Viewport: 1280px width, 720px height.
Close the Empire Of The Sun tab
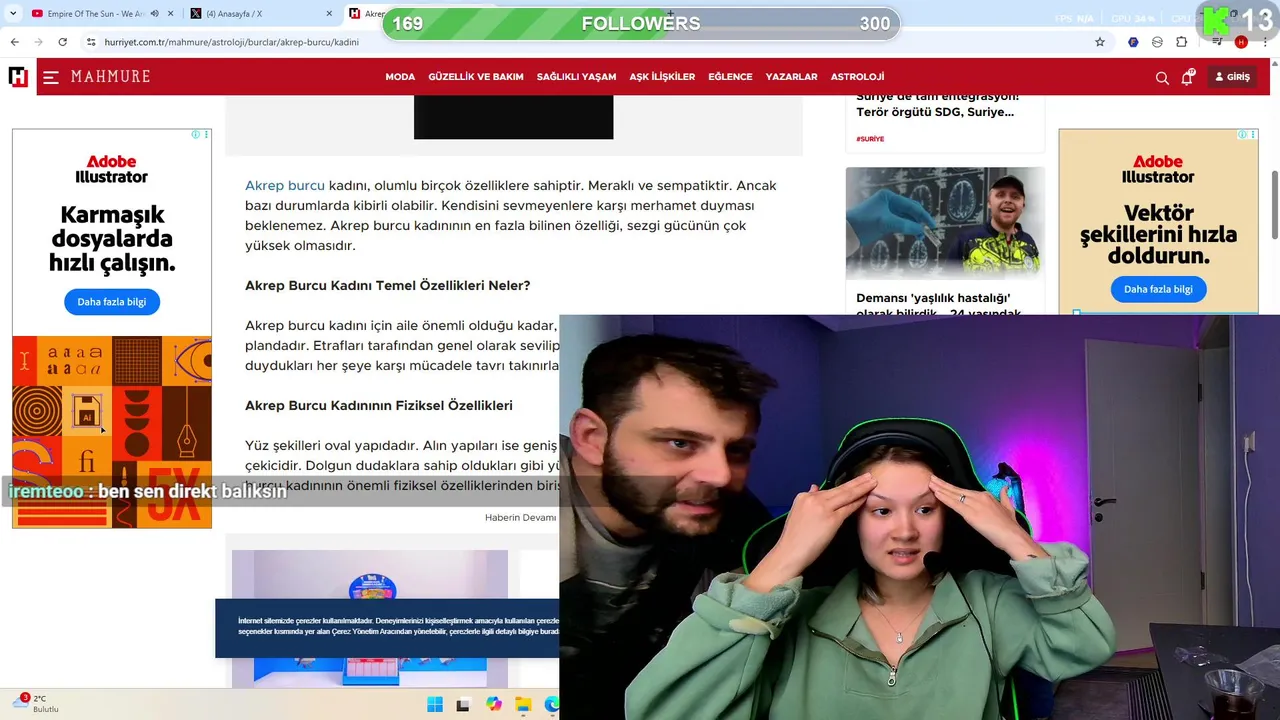point(171,13)
